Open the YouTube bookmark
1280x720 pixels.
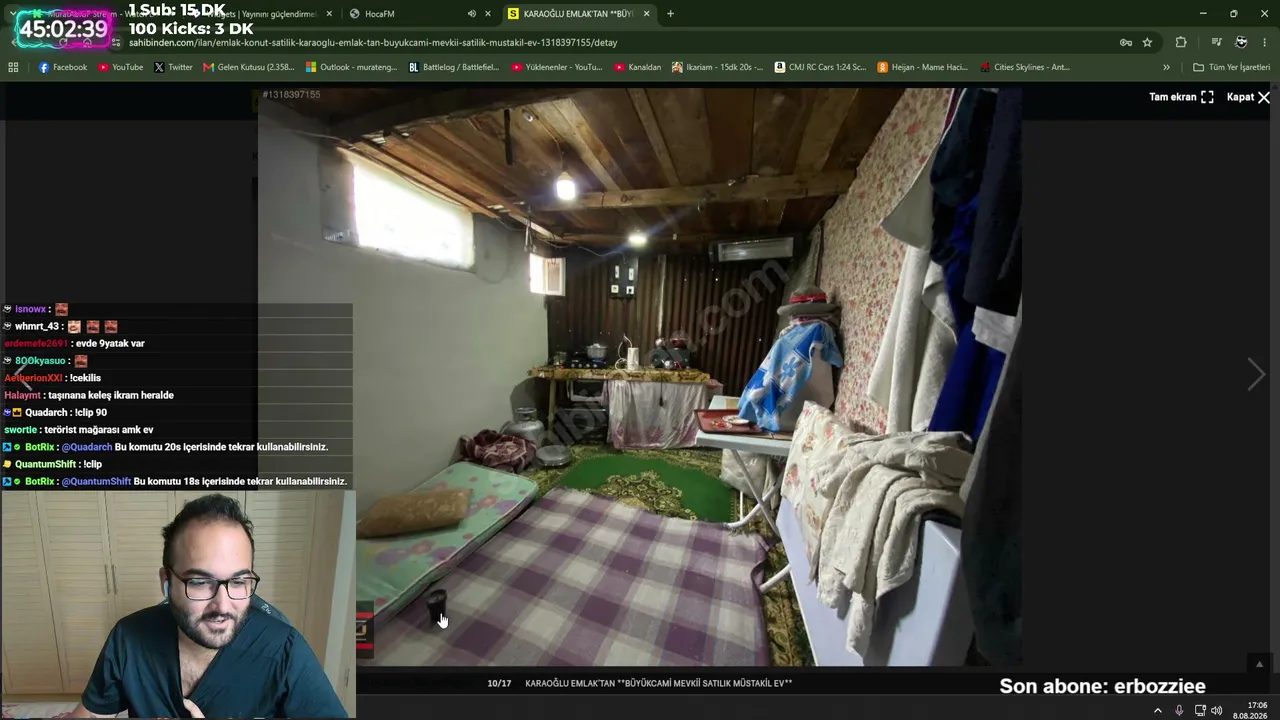point(120,68)
